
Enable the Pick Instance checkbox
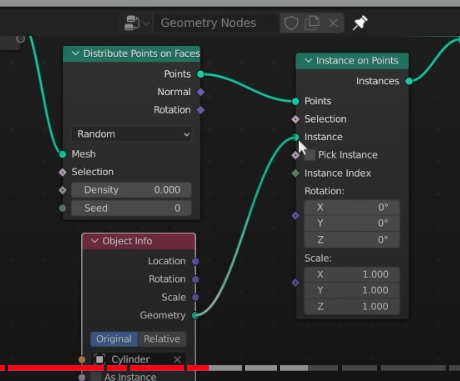click(x=310, y=155)
